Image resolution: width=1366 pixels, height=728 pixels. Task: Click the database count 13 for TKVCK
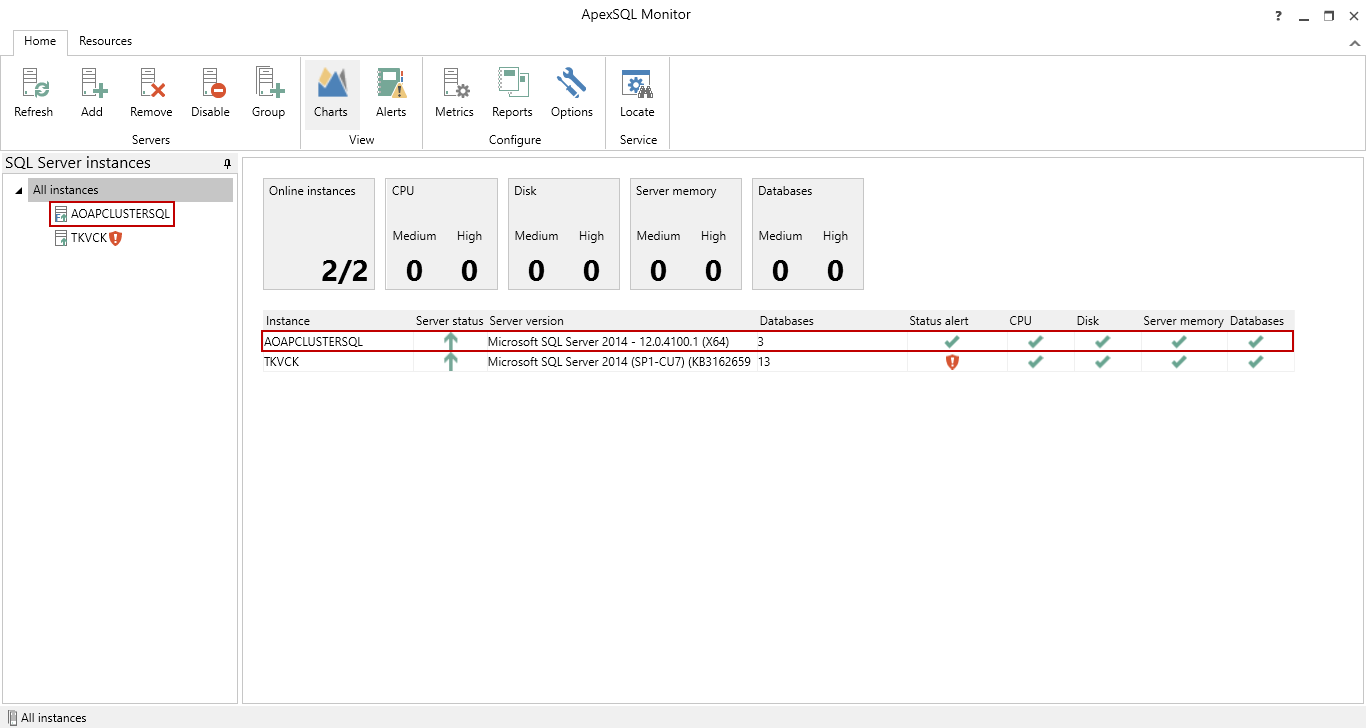(x=764, y=362)
